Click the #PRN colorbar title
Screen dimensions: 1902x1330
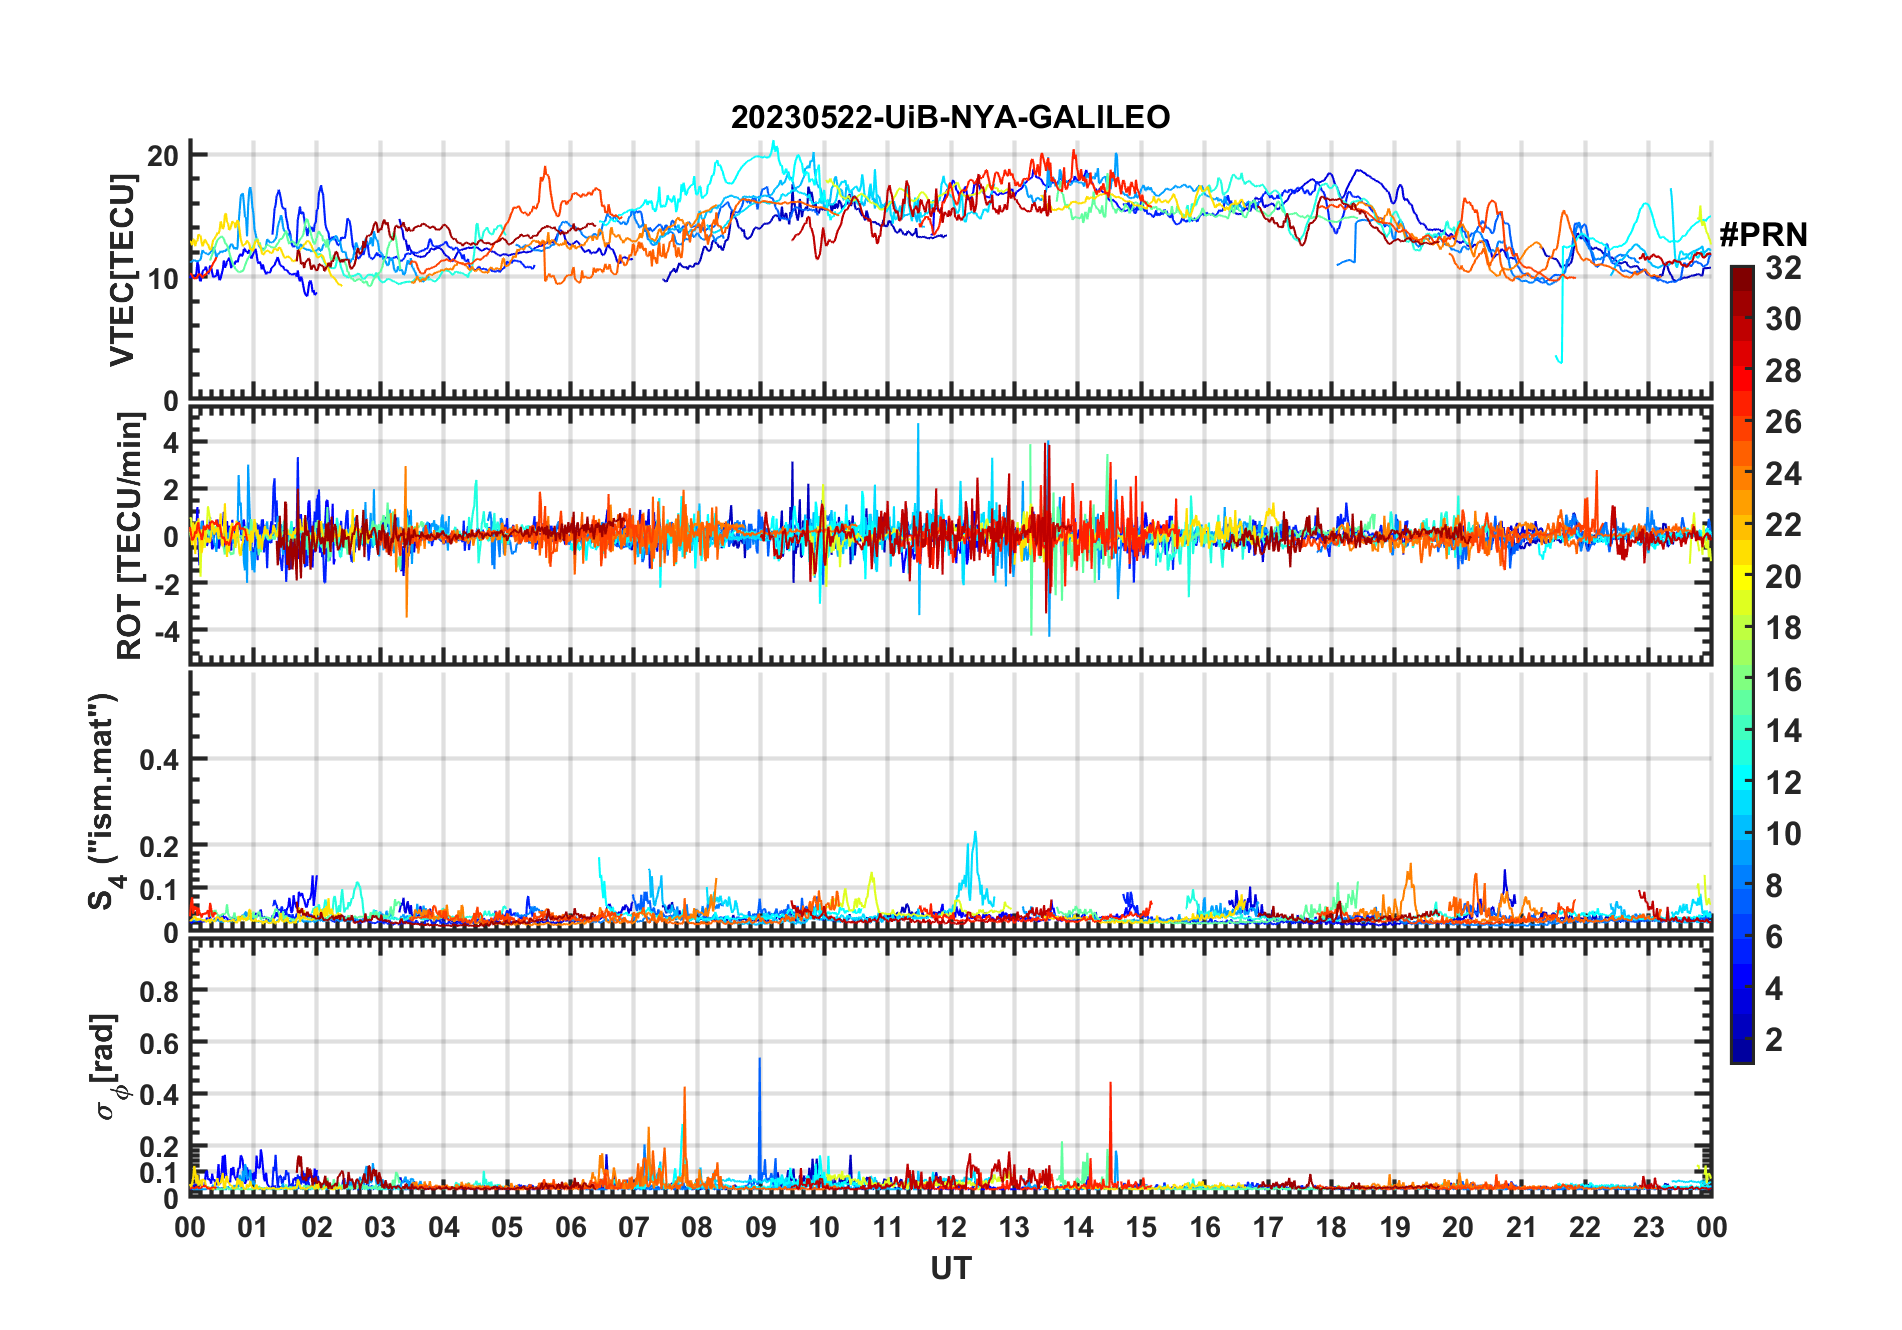coord(1763,234)
